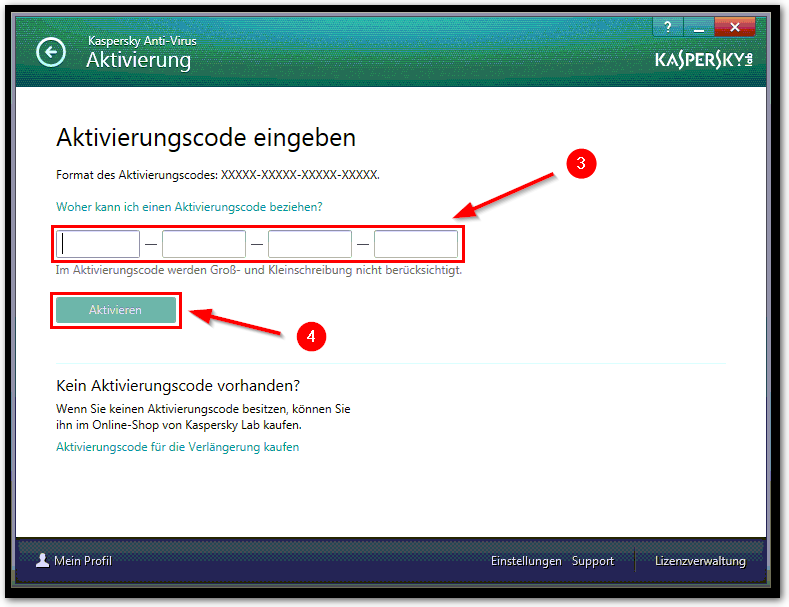Focus the fourth activation code field

[x=416, y=244]
